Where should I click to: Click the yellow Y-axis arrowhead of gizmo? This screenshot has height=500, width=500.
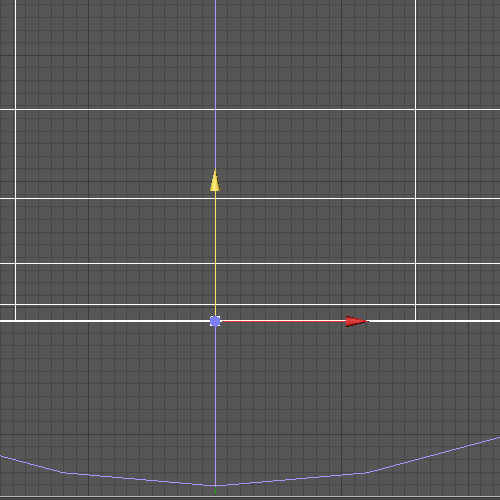(x=215, y=180)
